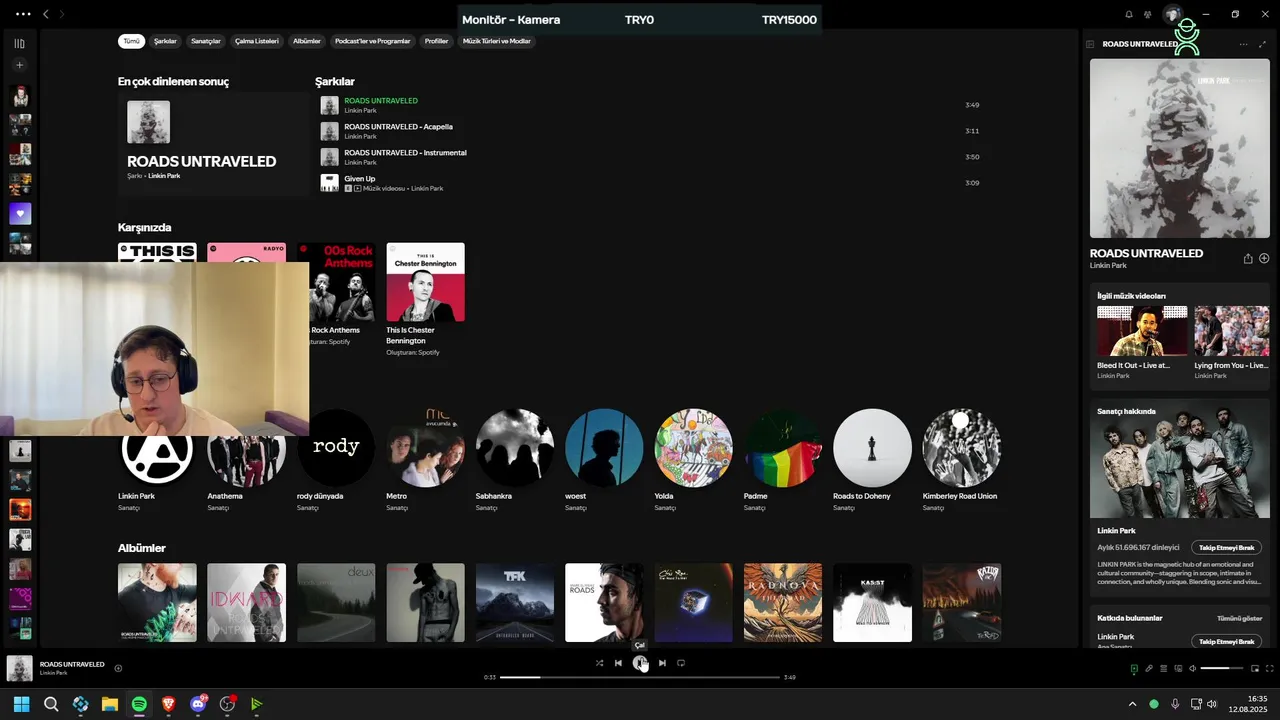Click the Linkin Park artist link in player bar
Screen dimensions: 1280x720
(x=53, y=673)
